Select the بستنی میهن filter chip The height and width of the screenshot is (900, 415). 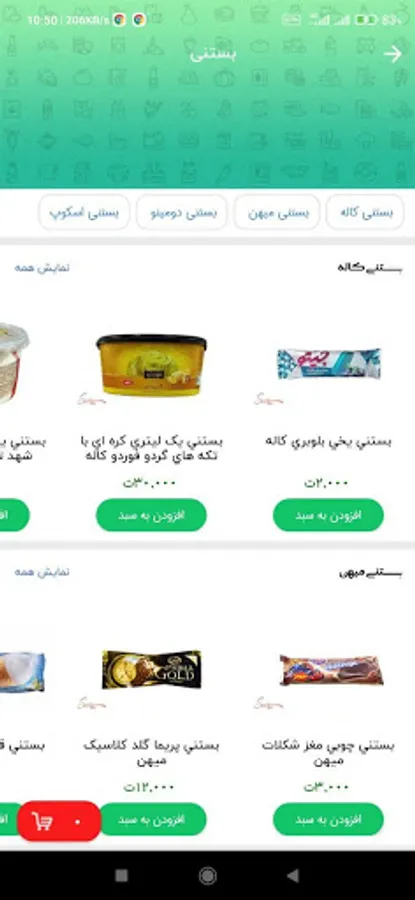pyautogui.click(x=277, y=212)
